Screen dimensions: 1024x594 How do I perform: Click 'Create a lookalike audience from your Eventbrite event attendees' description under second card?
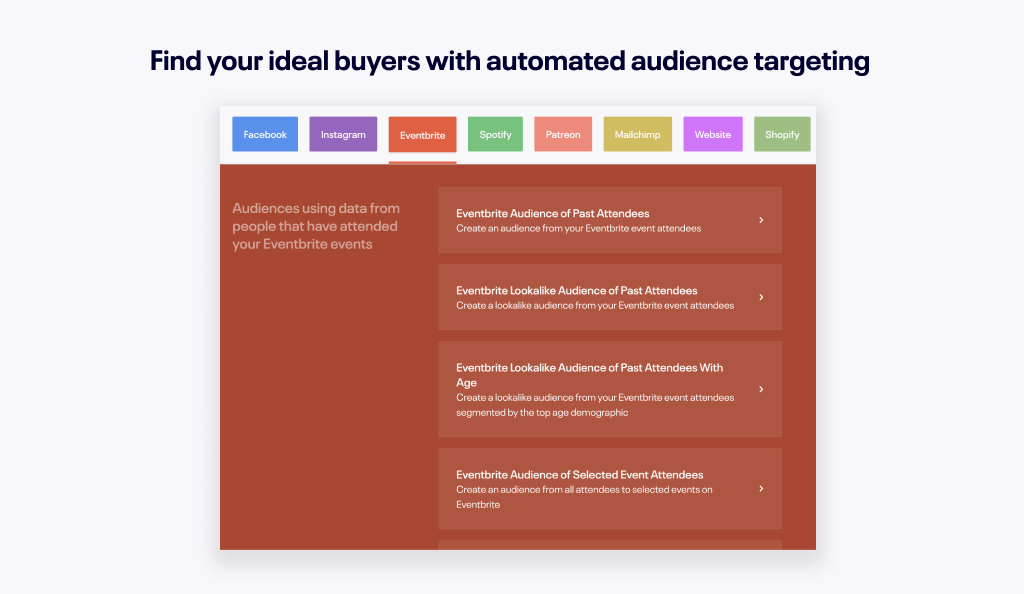pos(595,305)
